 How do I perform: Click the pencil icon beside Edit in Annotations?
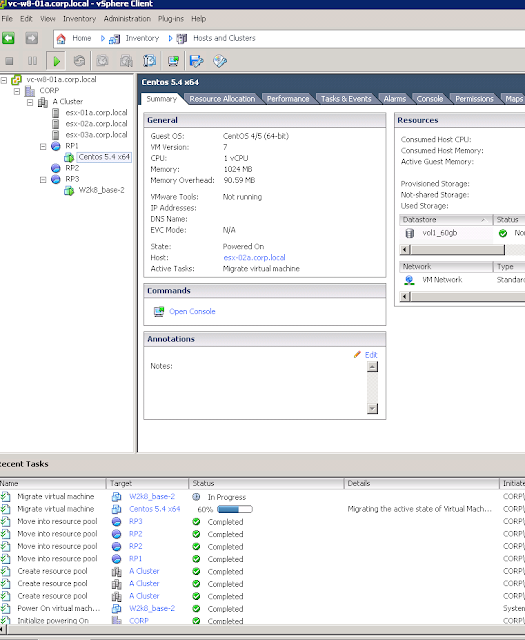click(x=357, y=354)
